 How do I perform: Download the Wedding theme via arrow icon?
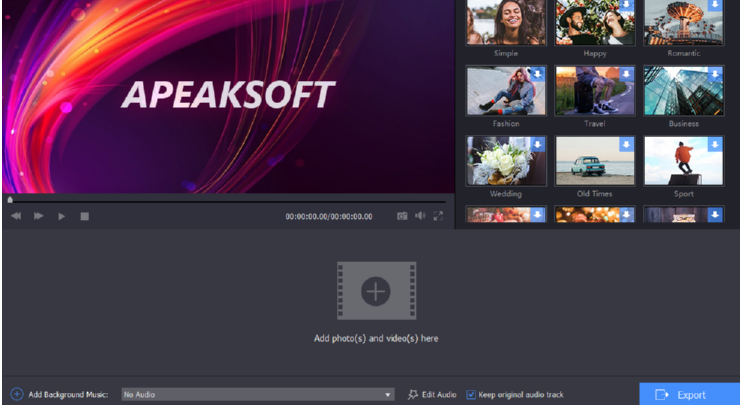[538, 144]
